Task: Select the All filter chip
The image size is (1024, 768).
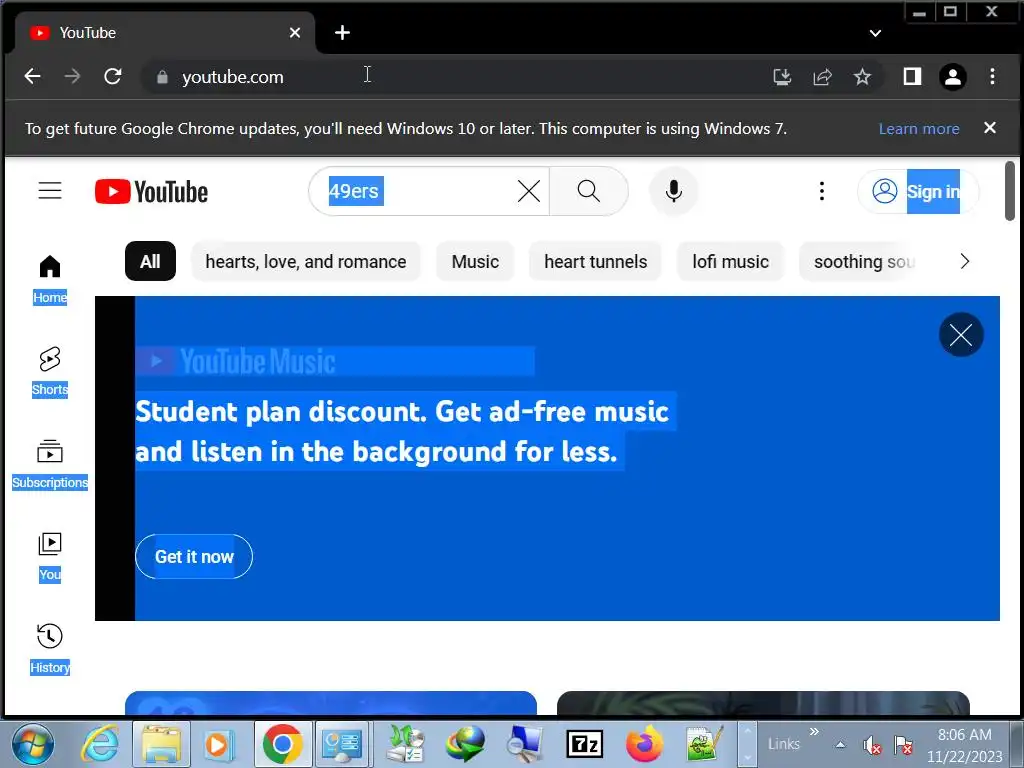Action: click(x=150, y=261)
